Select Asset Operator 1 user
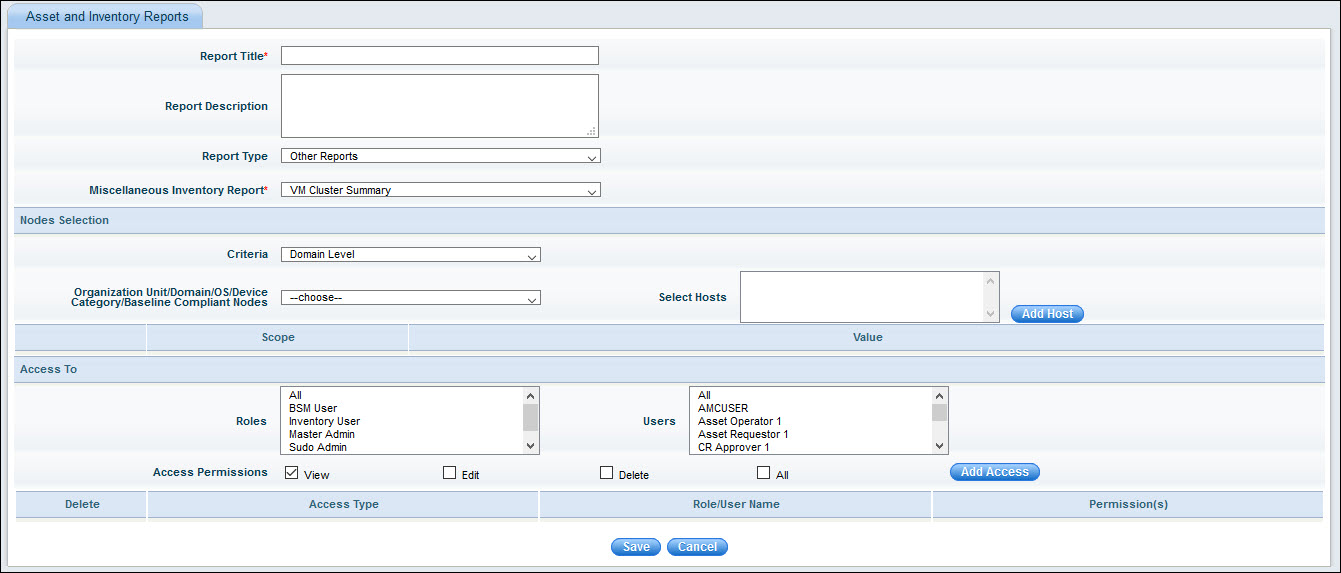 click(x=740, y=421)
